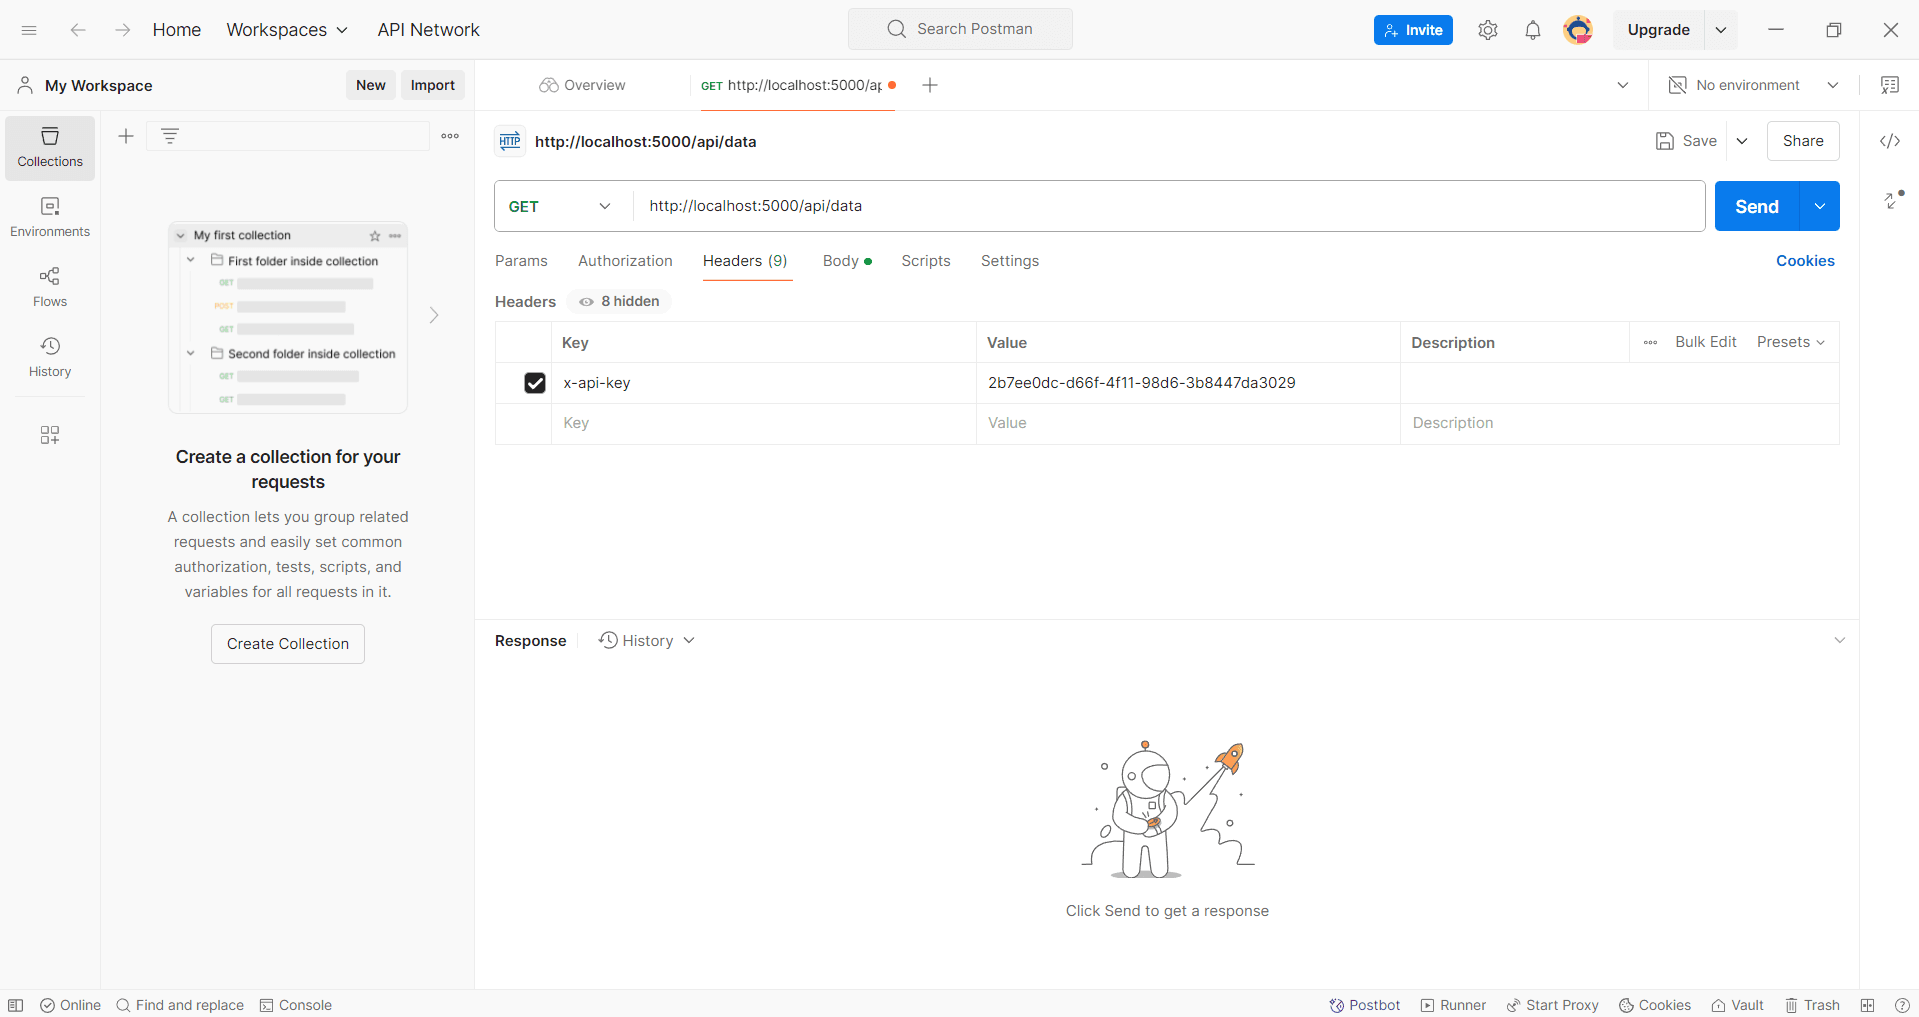Uncheck the x-api-key header row
The image size is (1919, 1017).
click(x=535, y=383)
